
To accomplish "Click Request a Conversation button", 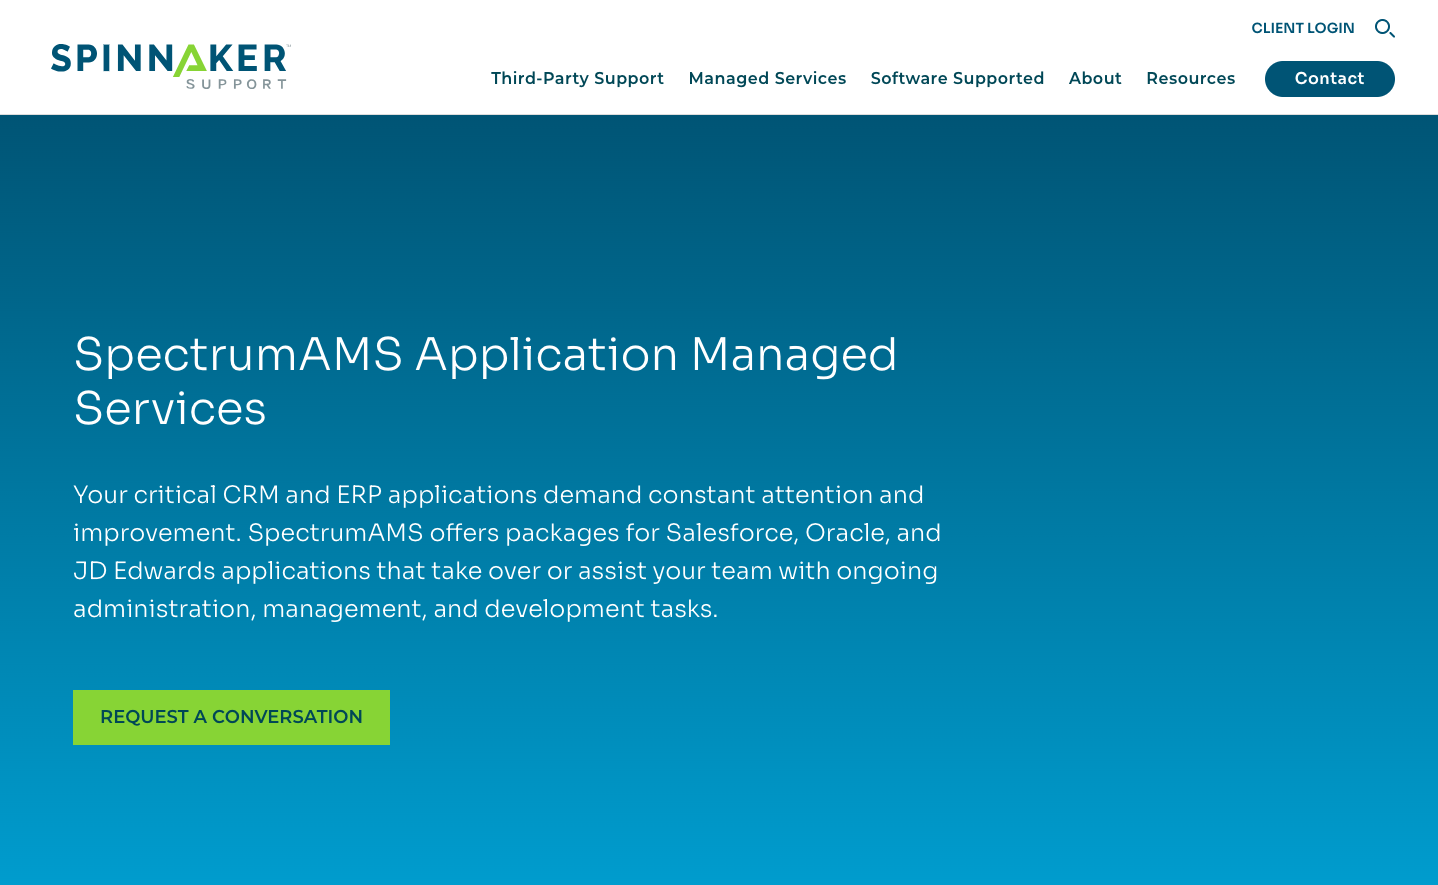I will click(231, 717).
